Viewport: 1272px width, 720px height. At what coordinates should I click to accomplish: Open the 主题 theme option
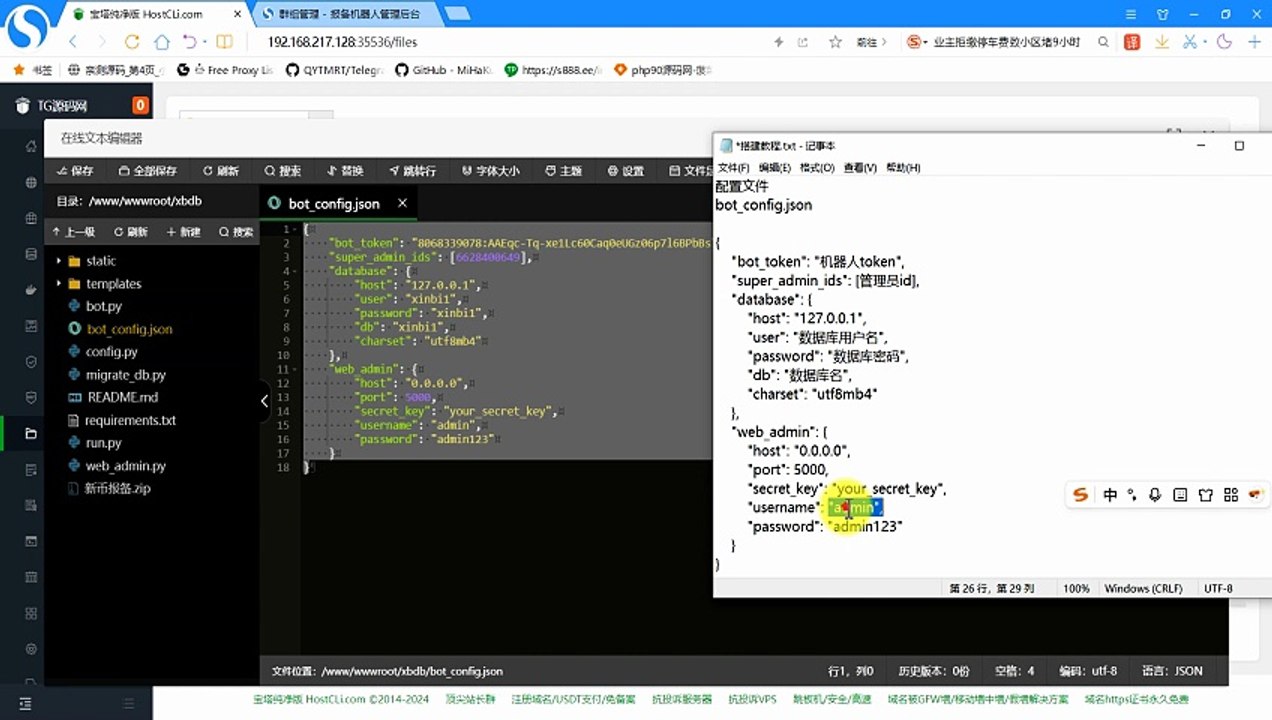pyautogui.click(x=564, y=171)
